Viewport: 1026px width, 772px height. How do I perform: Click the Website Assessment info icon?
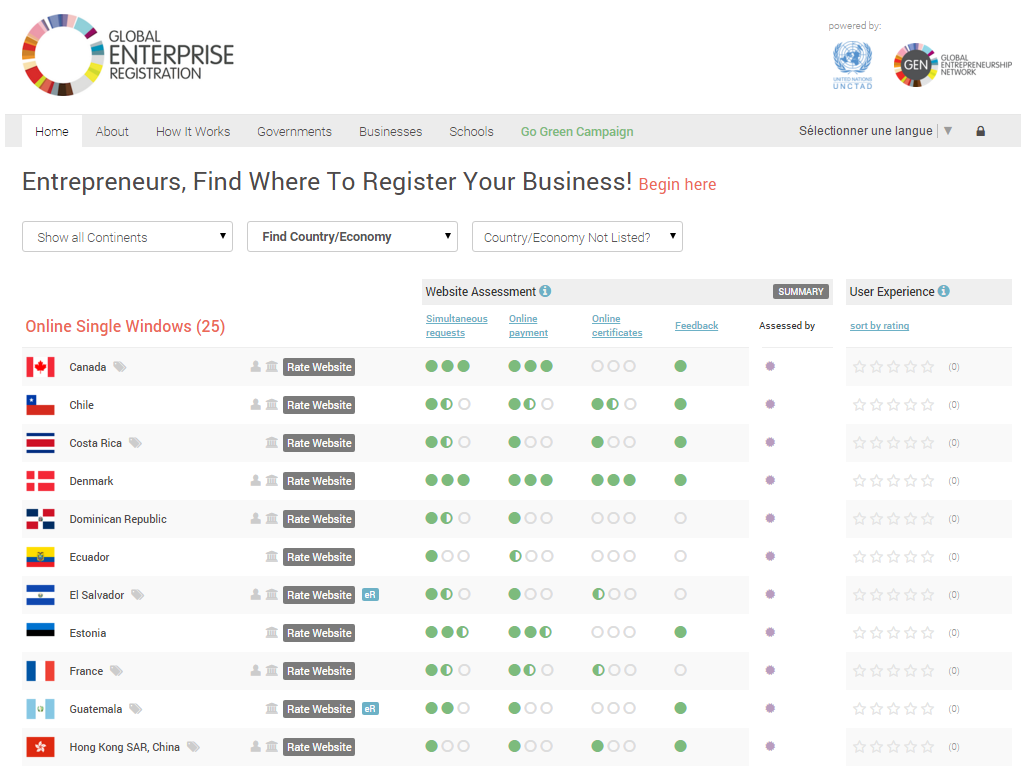[545, 292]
